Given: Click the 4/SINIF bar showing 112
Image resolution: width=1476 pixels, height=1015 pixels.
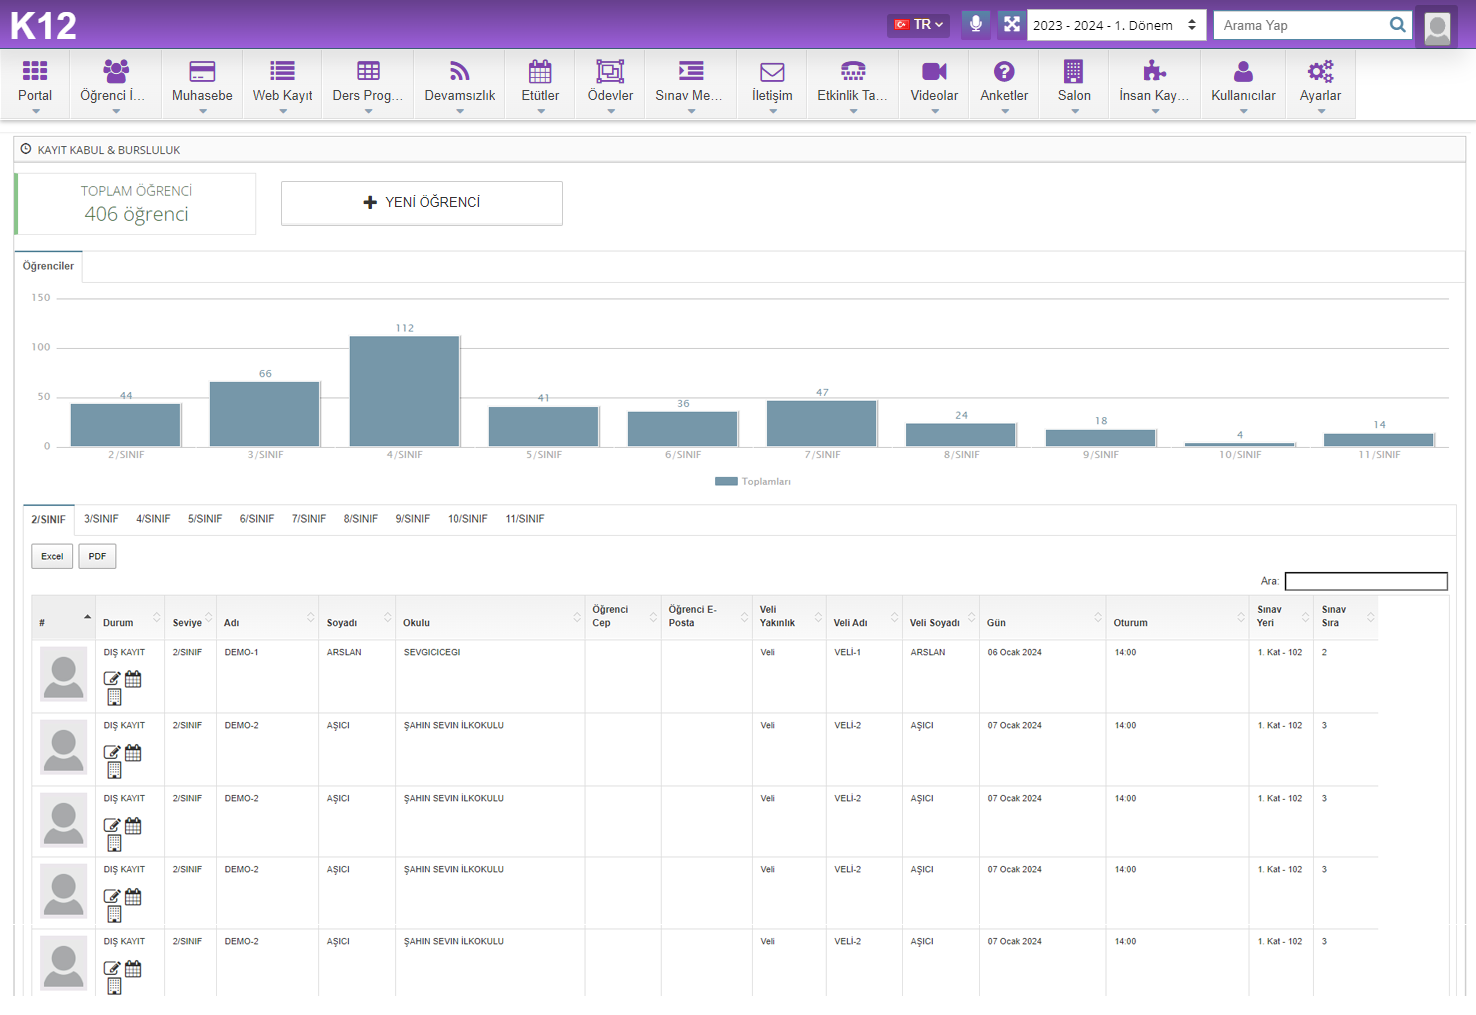Looking at the screenshot, I should (x=405, y=391).
